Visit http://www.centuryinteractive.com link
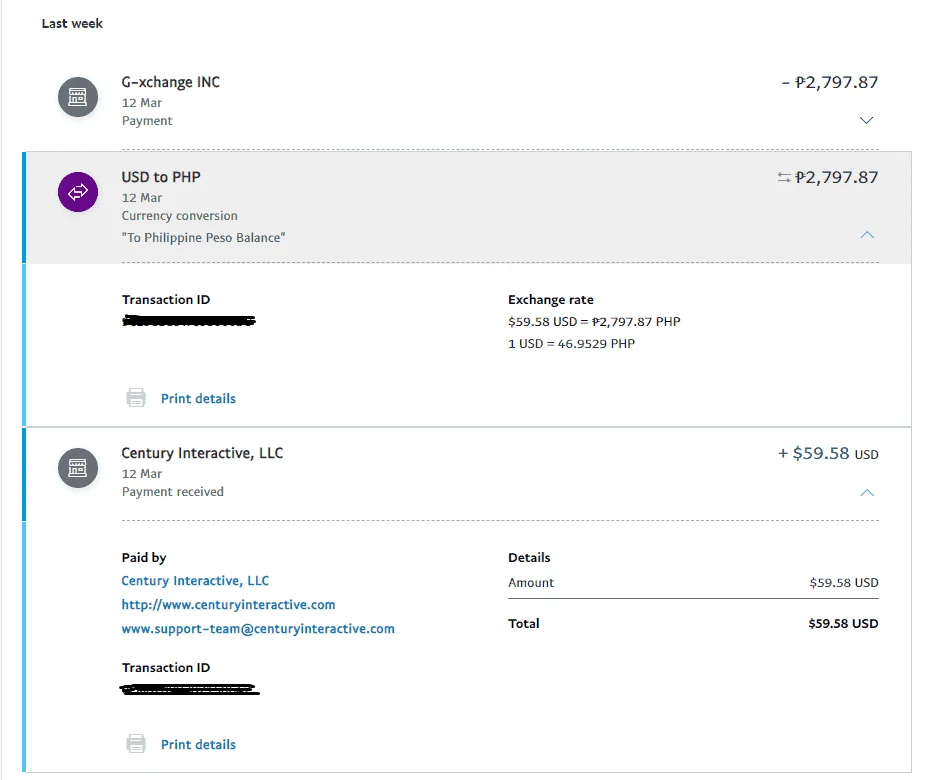Screen dimensions: 935x780 click(228, 605)
